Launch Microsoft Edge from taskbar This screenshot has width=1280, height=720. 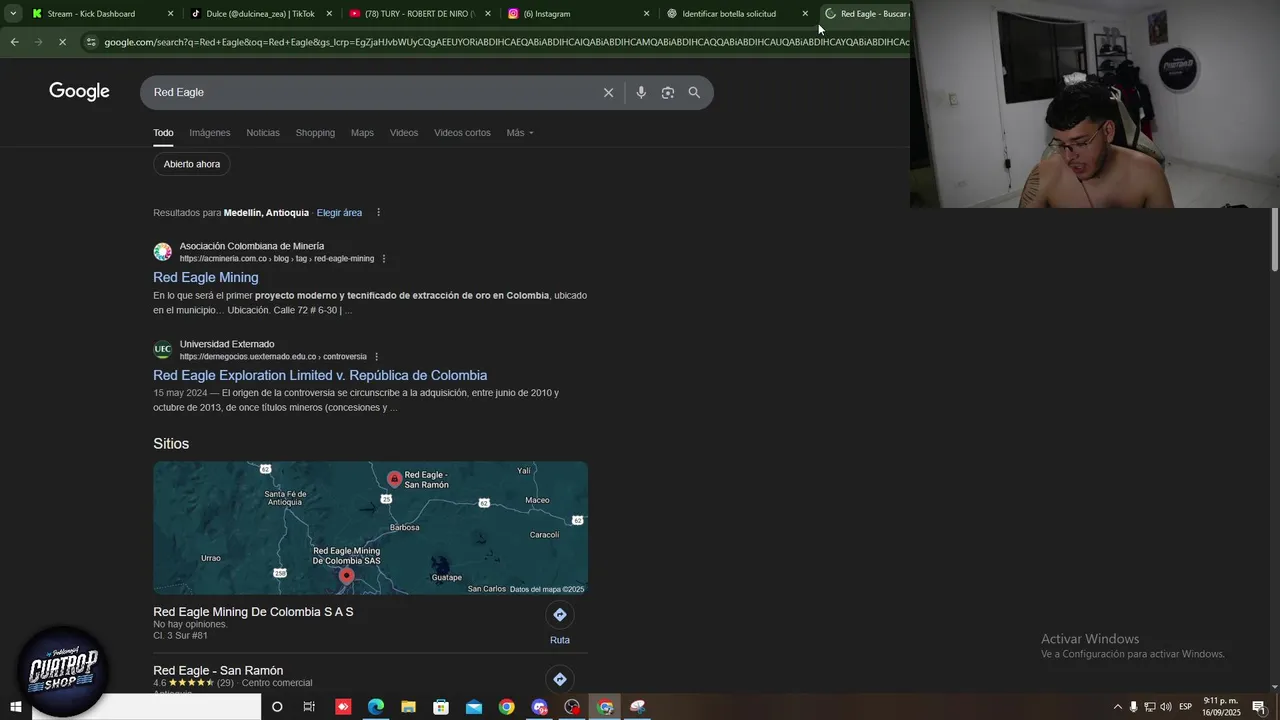(376, 707)
